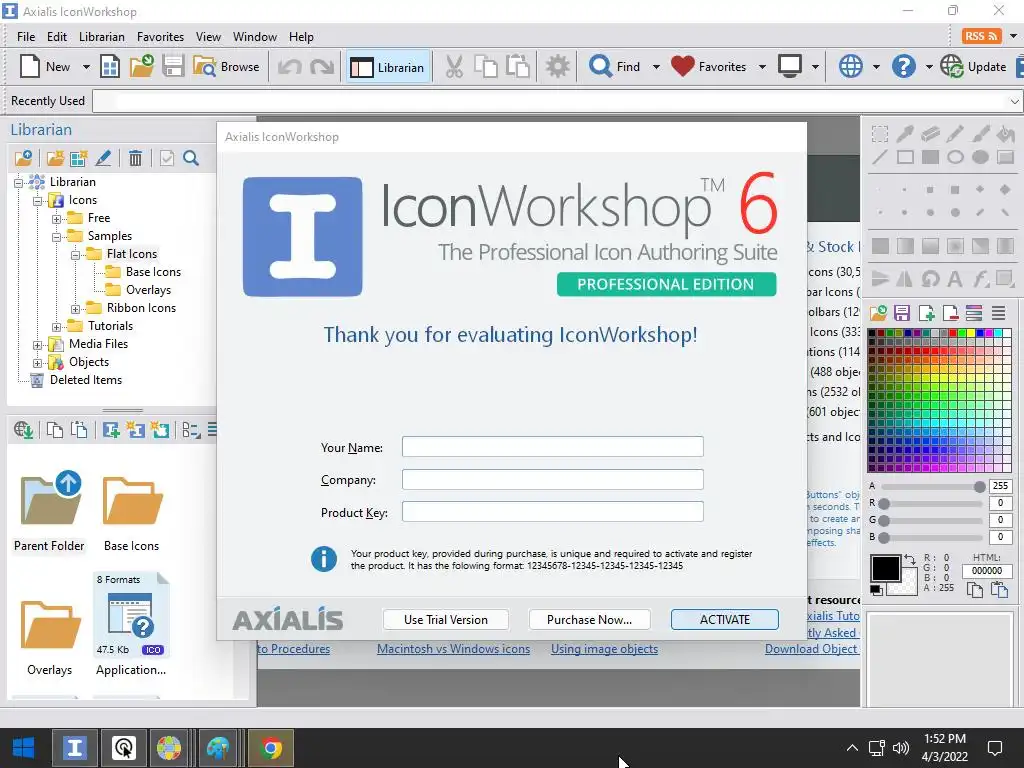Click the Cut scissors icon
The width and height of the screenshot is (1024, 768).
(x=454, y=67)
